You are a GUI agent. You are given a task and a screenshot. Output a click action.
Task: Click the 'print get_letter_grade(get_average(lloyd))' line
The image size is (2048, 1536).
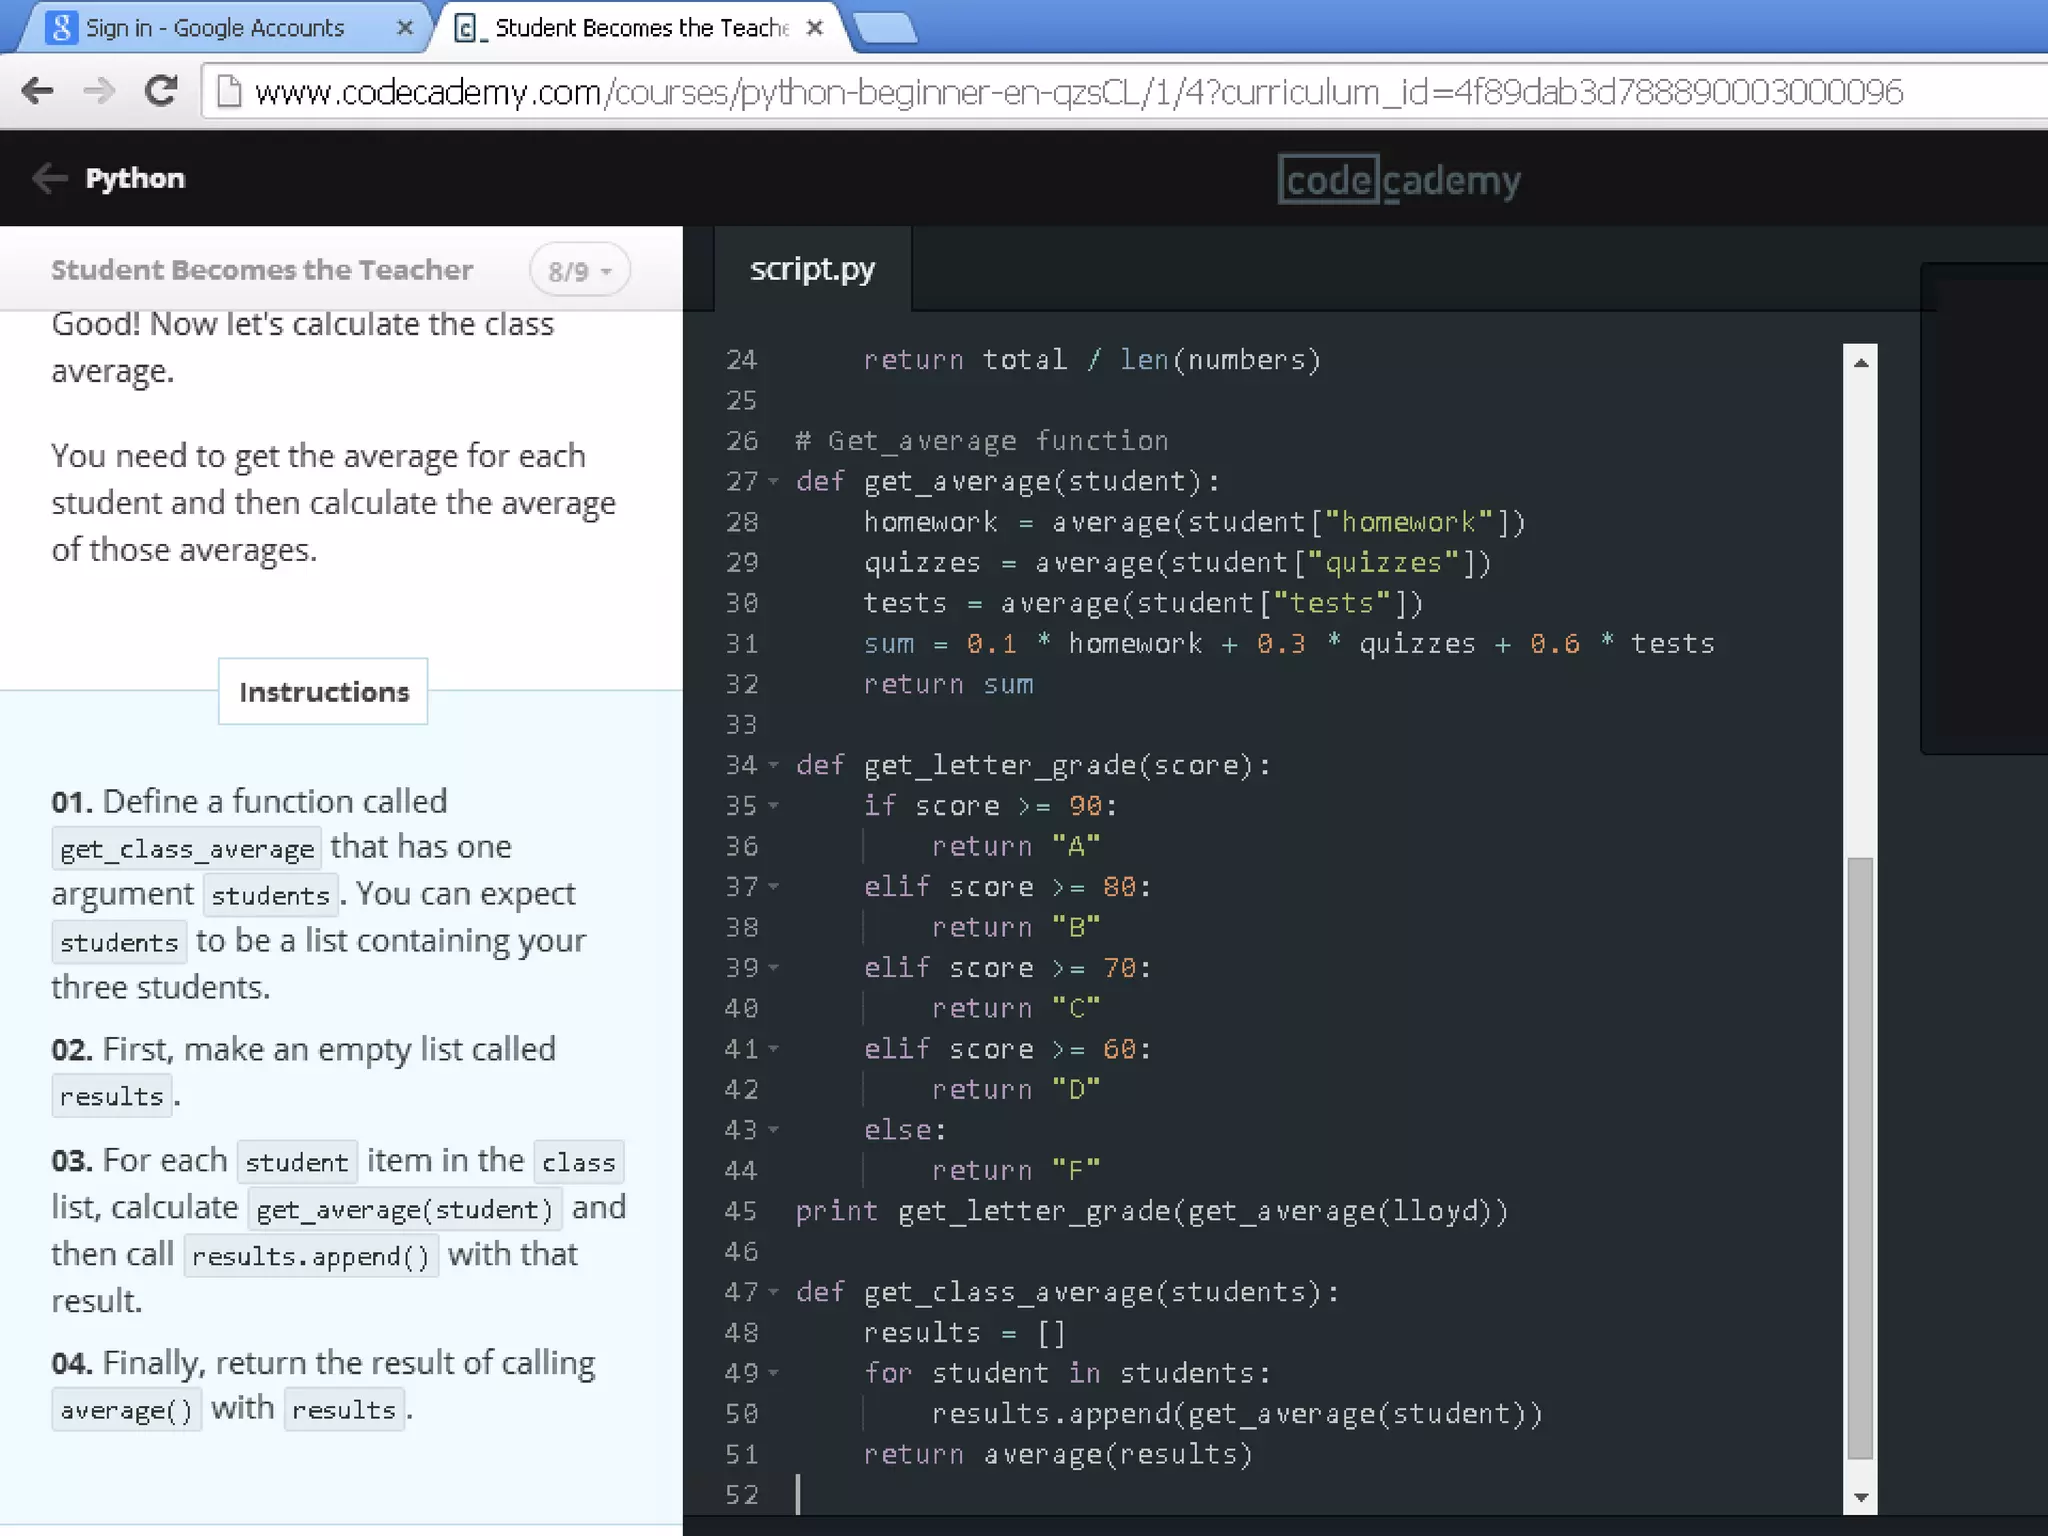tap(1152, 1211)
